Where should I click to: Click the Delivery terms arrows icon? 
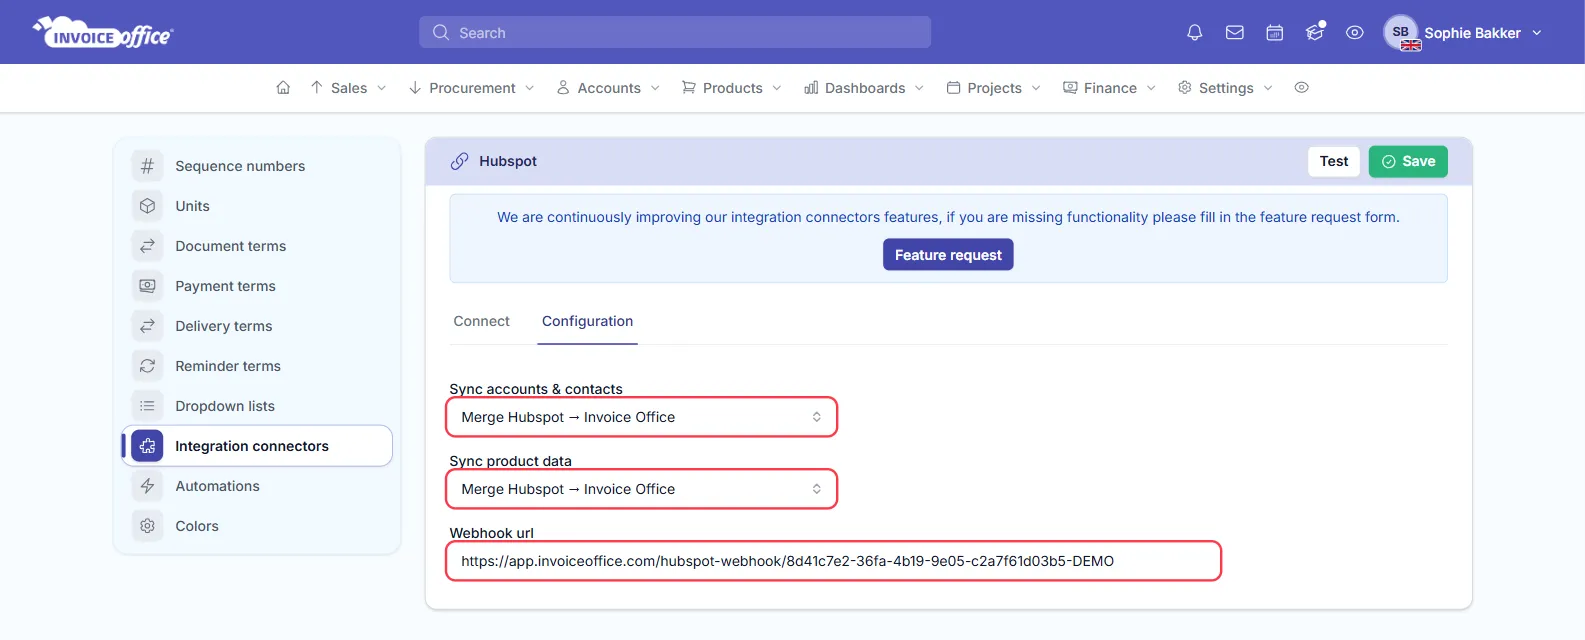pos(147,326)
